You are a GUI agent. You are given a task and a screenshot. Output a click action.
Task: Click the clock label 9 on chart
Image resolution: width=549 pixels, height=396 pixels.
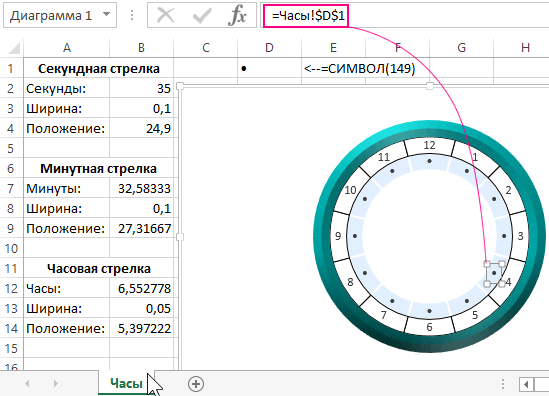pos(338,236)
